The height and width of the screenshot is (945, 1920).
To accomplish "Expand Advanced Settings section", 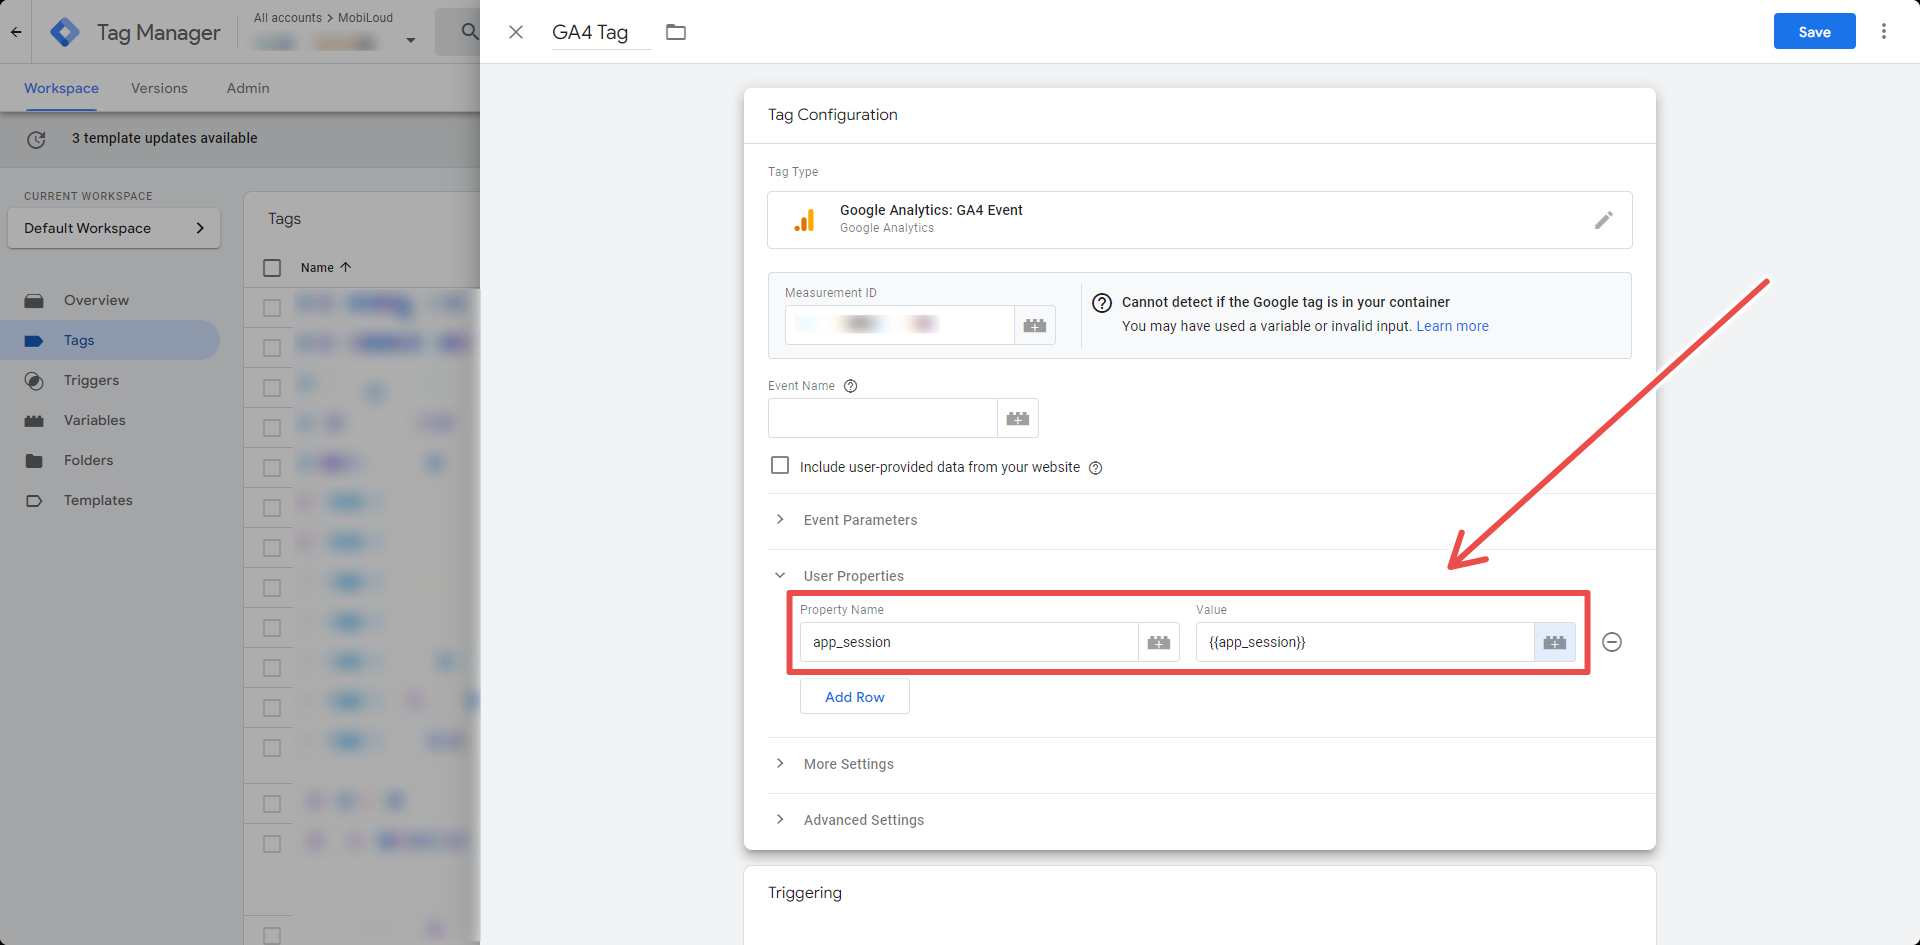I will [863, 820].
